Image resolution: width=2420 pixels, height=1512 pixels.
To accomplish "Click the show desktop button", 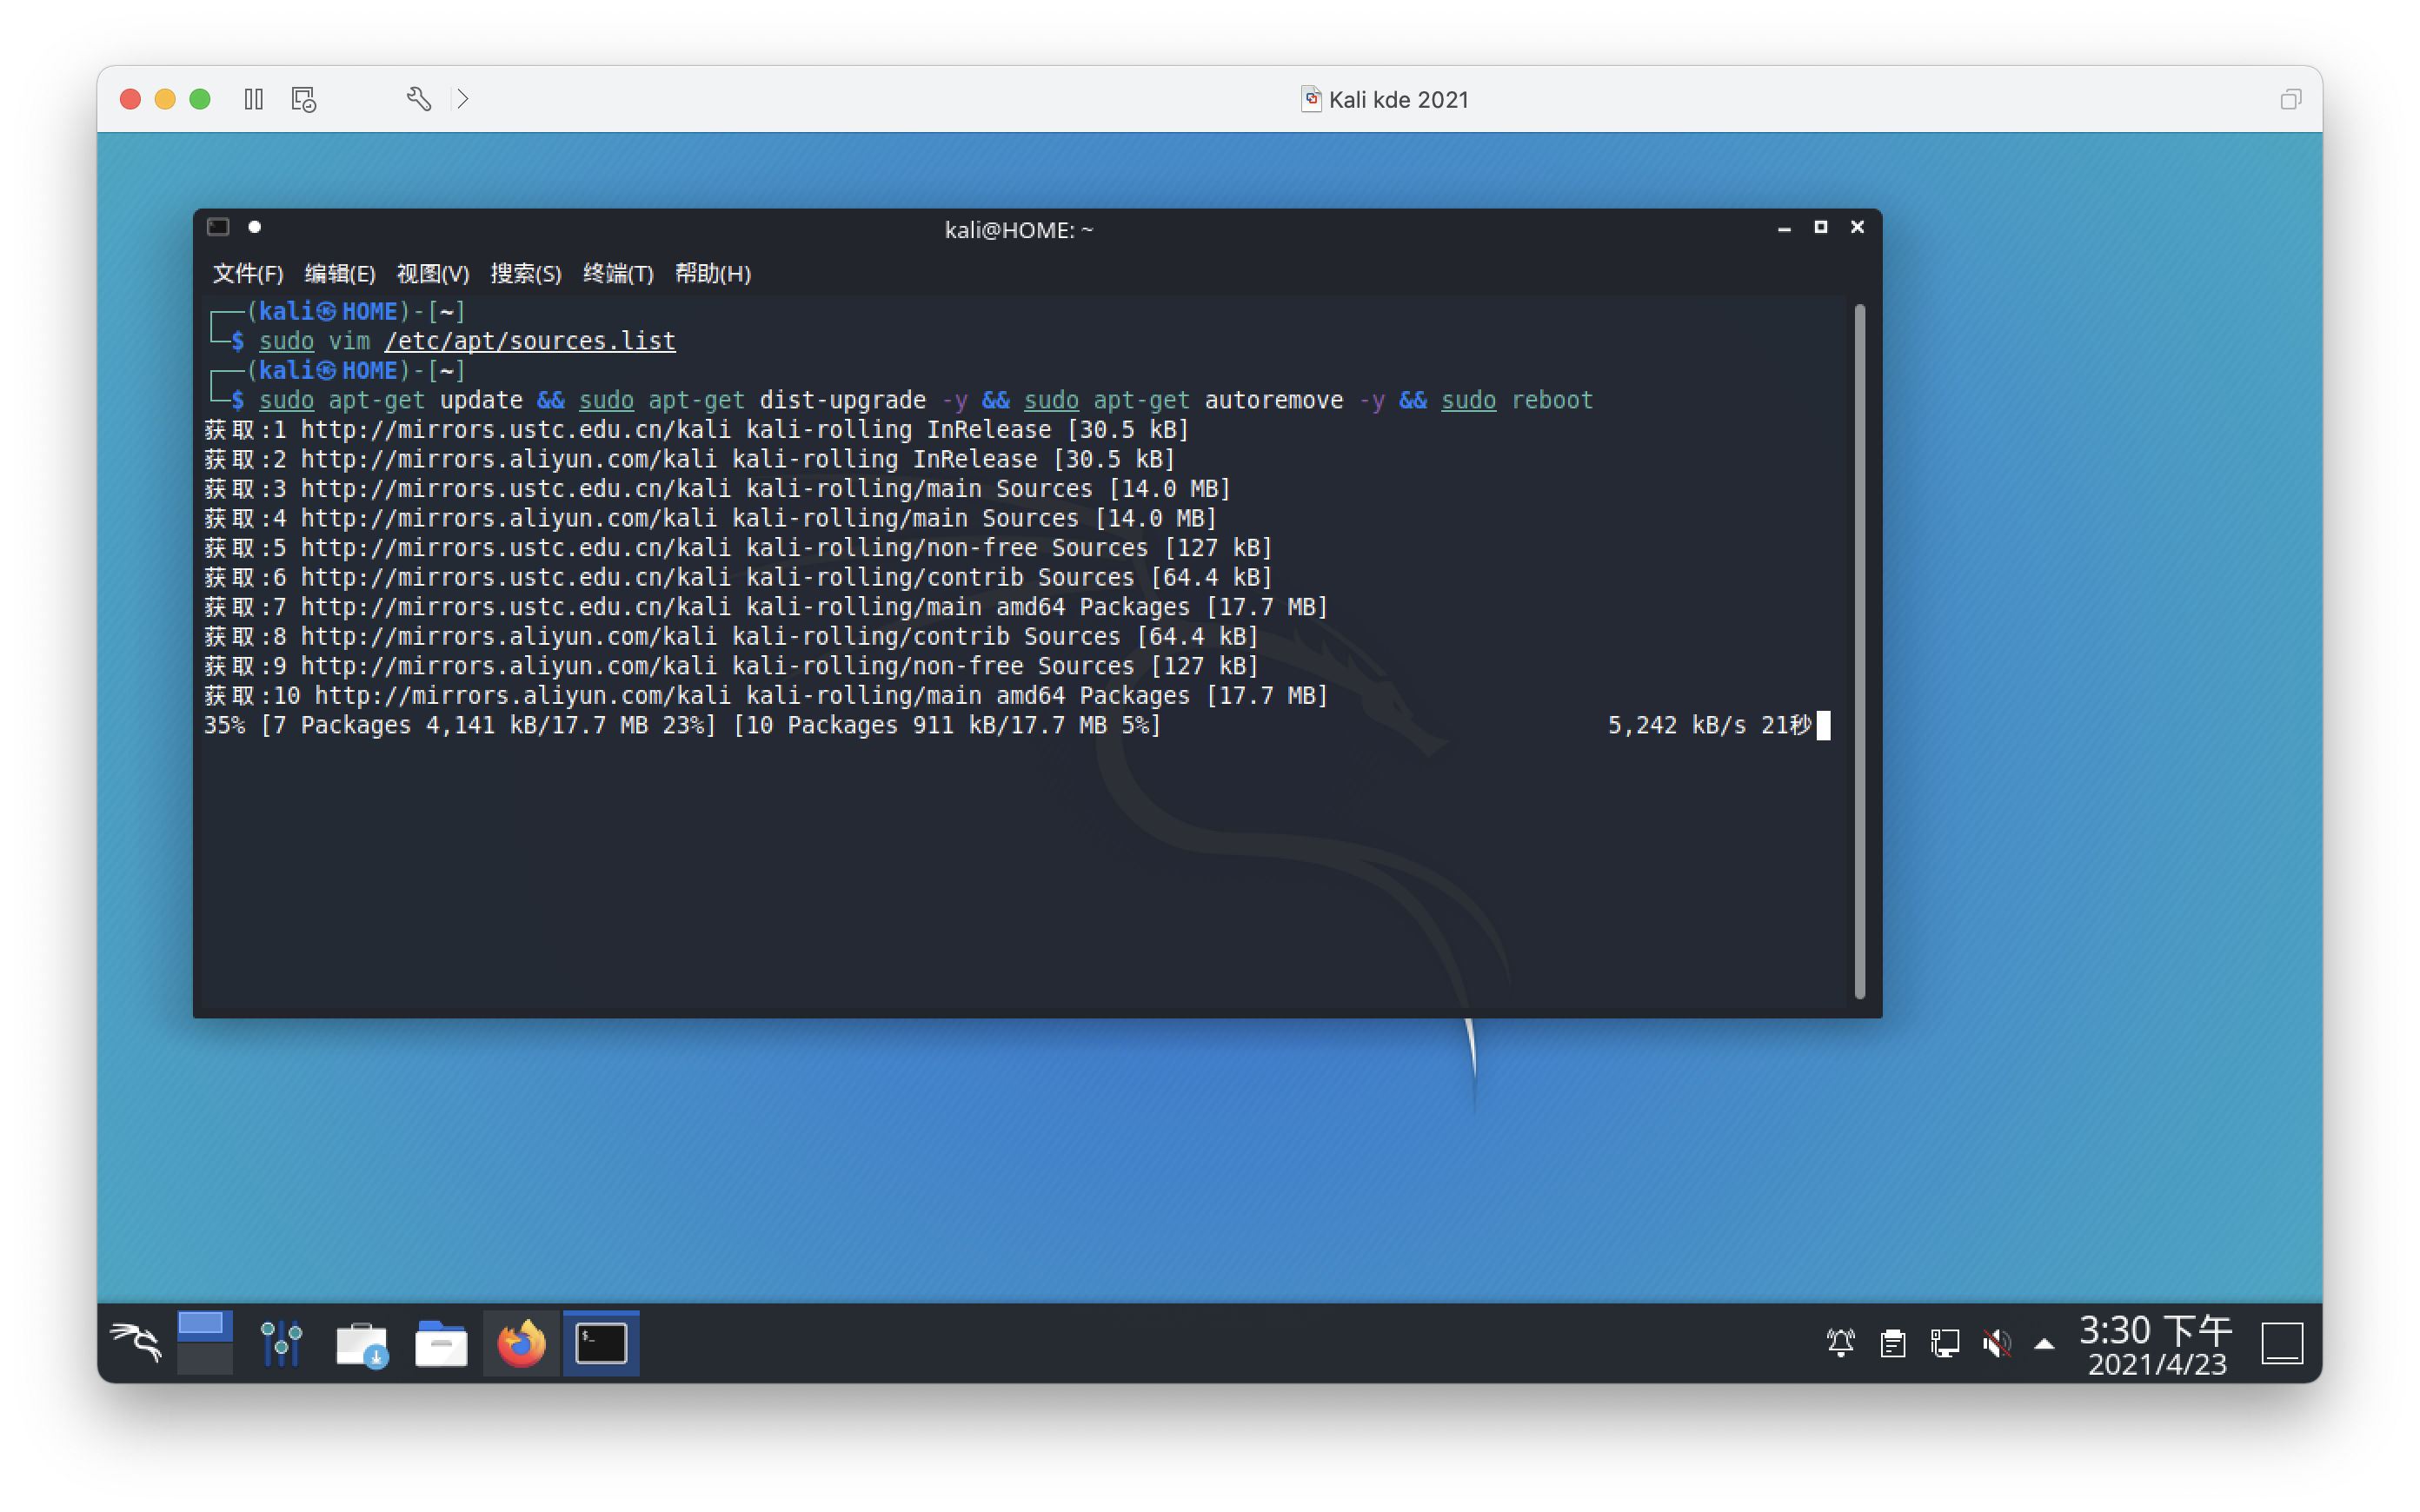I will pyautogui.click(x=2282, y=1343).
